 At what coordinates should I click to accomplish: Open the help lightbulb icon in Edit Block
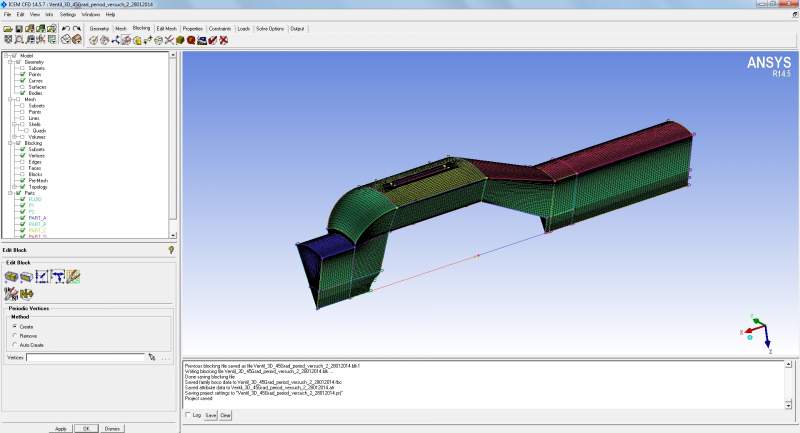[171, 250]
